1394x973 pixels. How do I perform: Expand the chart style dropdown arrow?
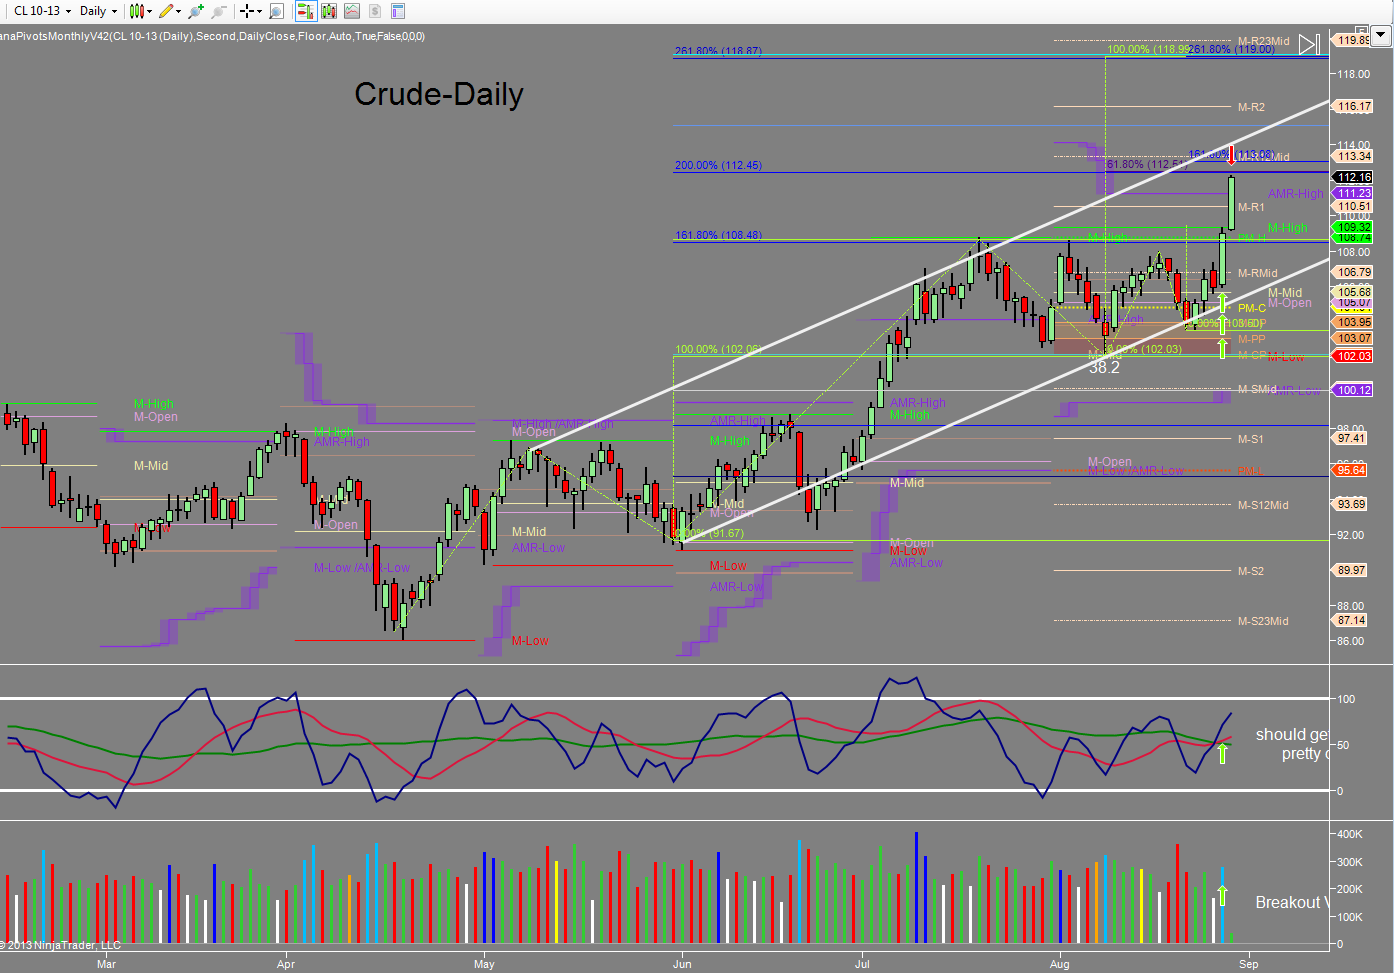pos(149,11)
